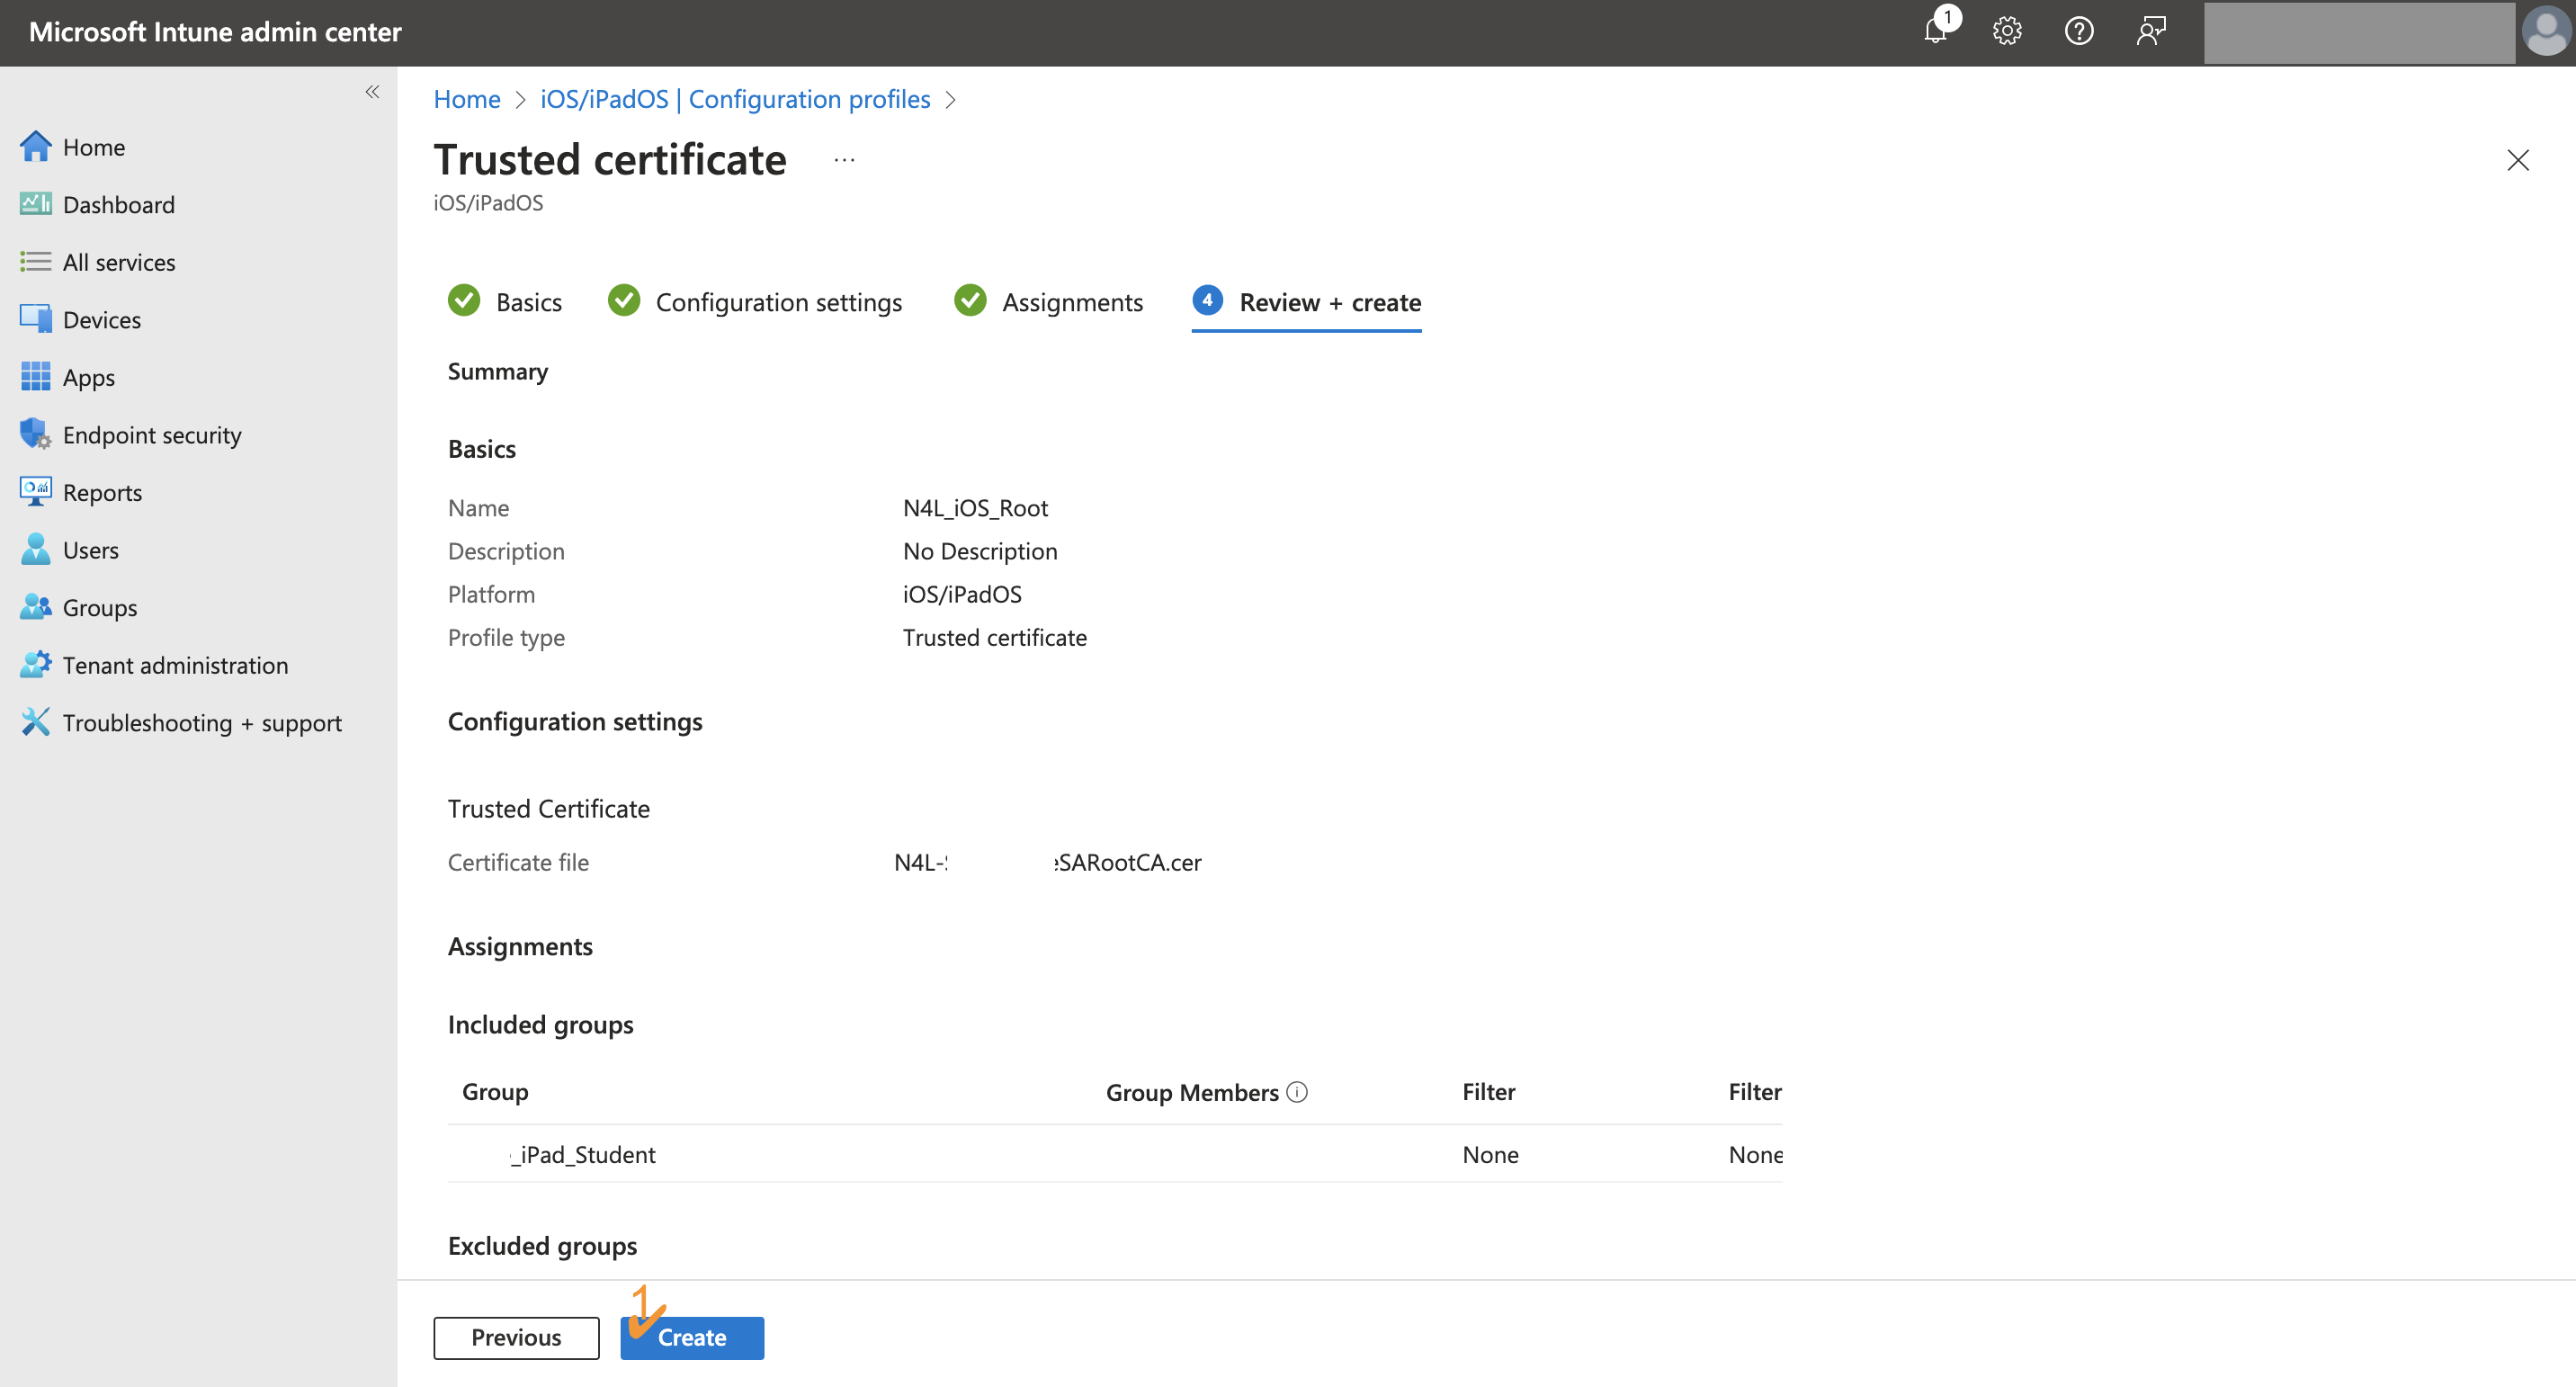Select the Users icon
Viewport: 2576px width, 1387px height.
tap(90, 549)
